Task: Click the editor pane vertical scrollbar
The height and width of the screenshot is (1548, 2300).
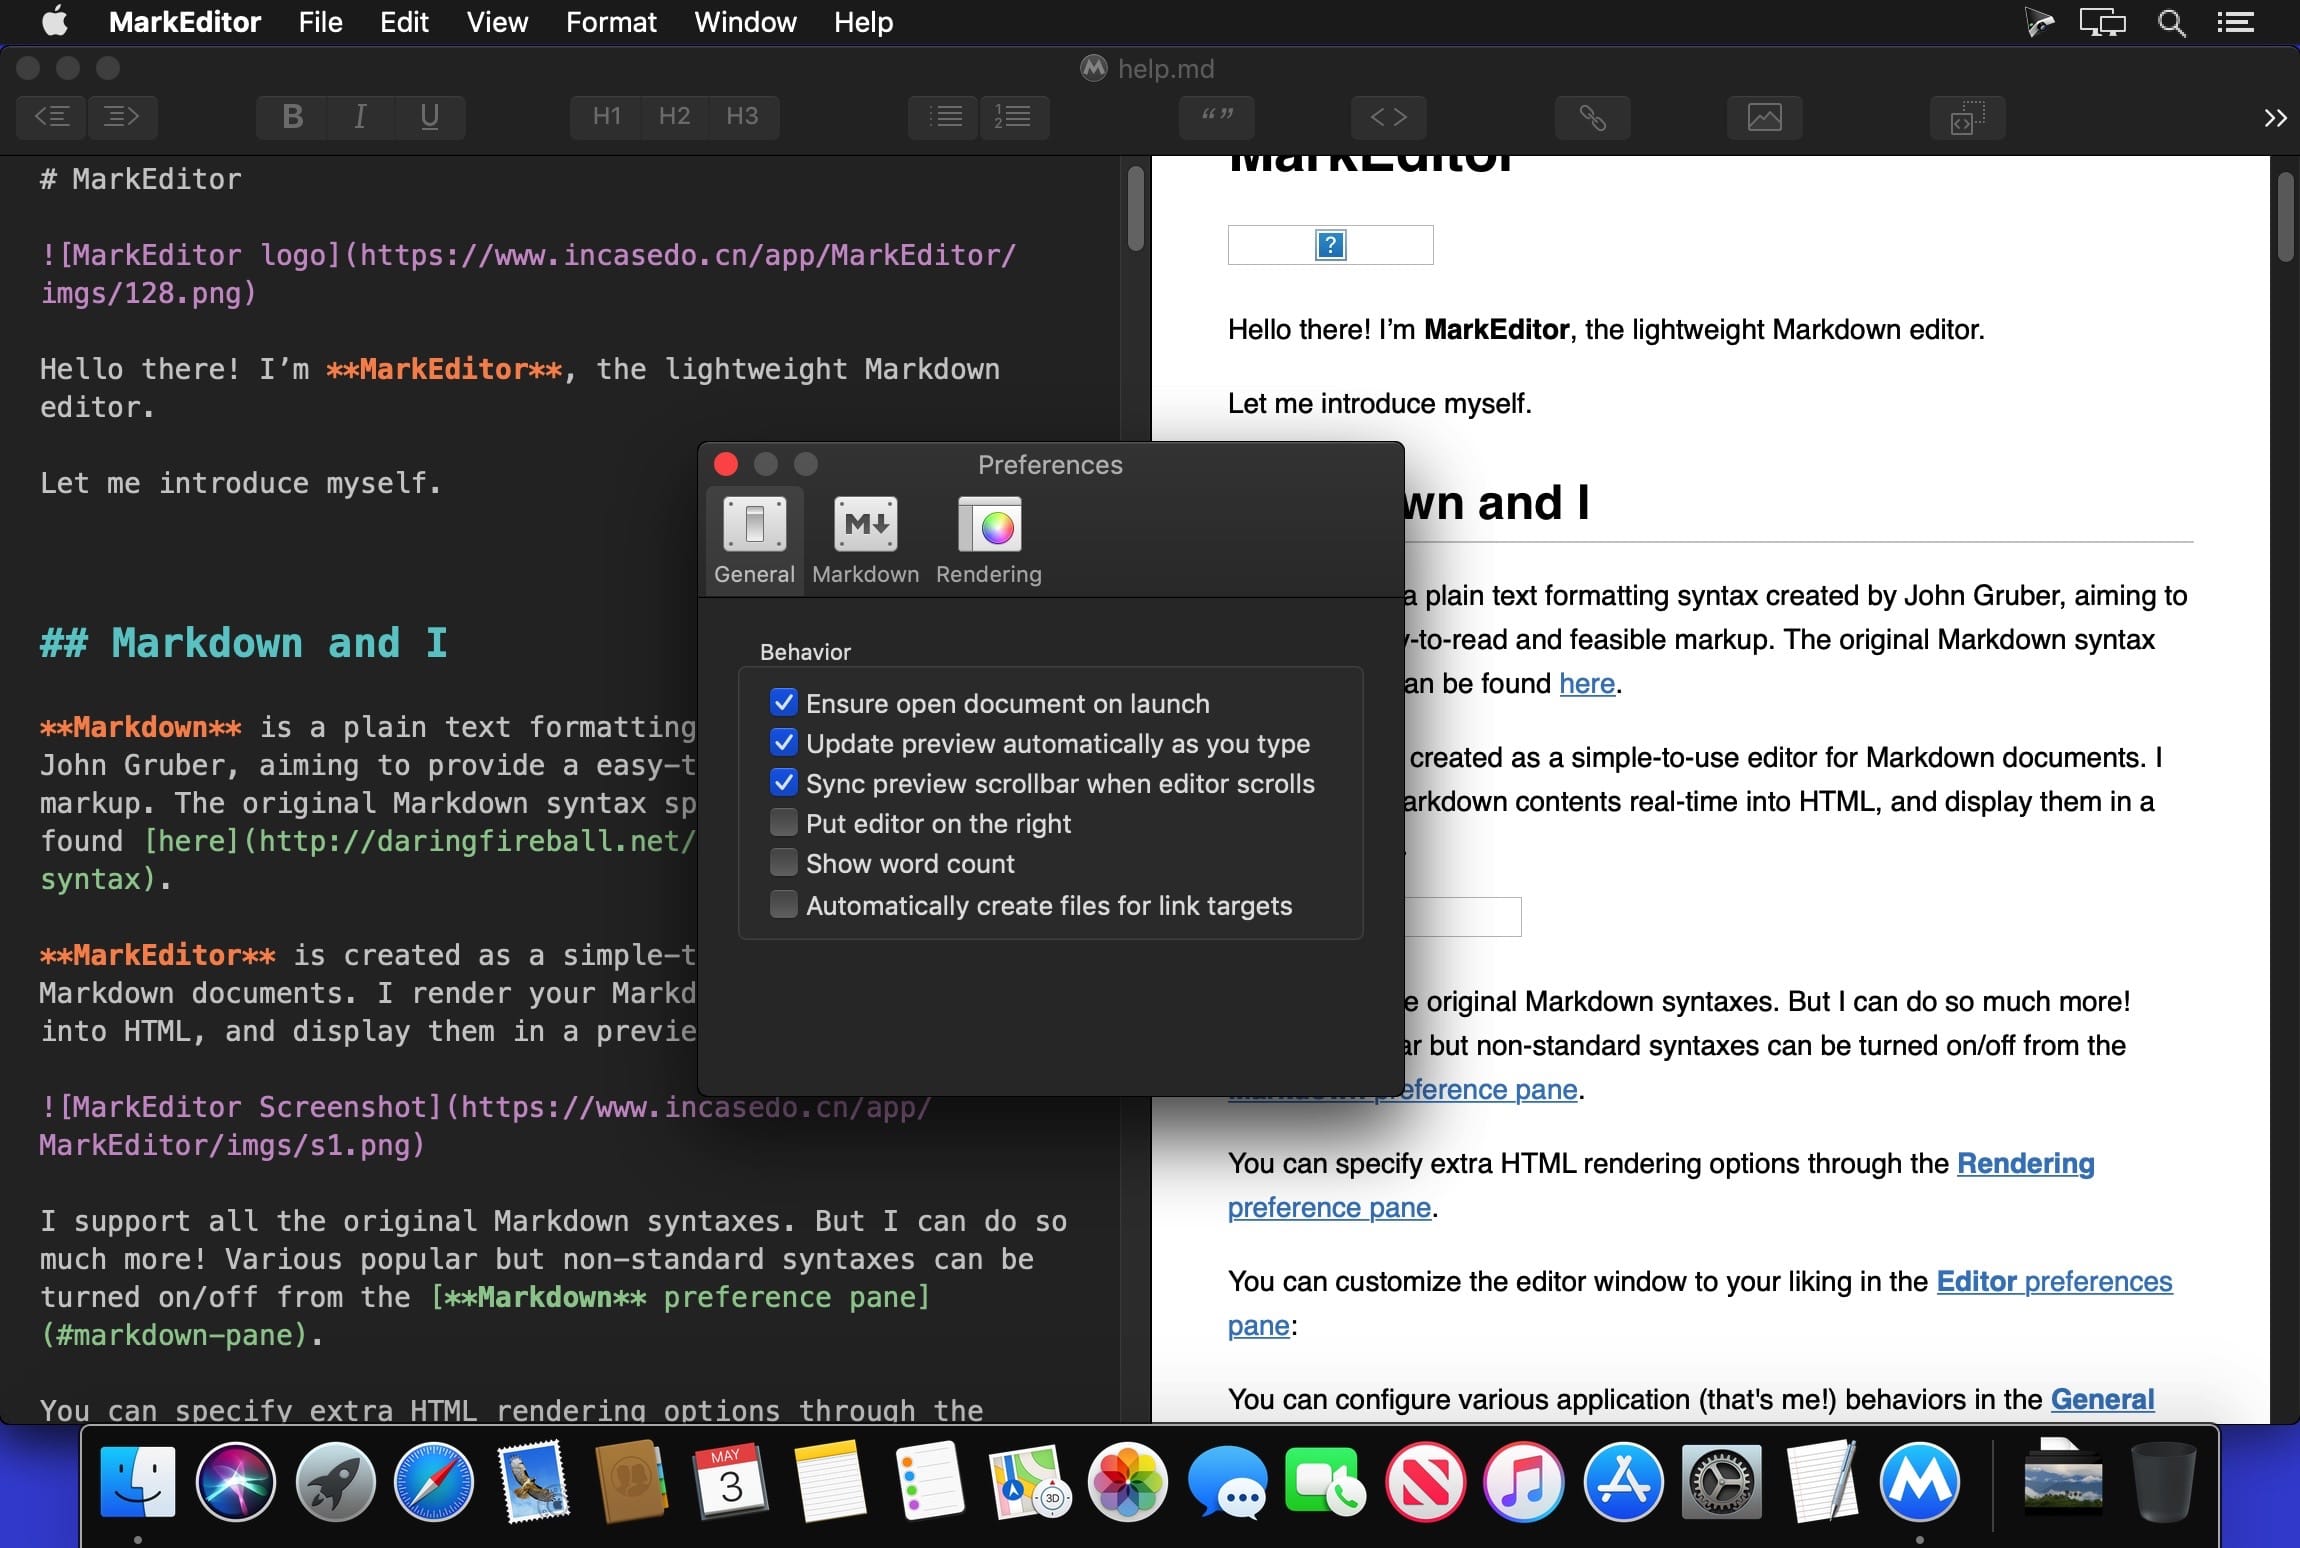Action: coord(1135,209)
